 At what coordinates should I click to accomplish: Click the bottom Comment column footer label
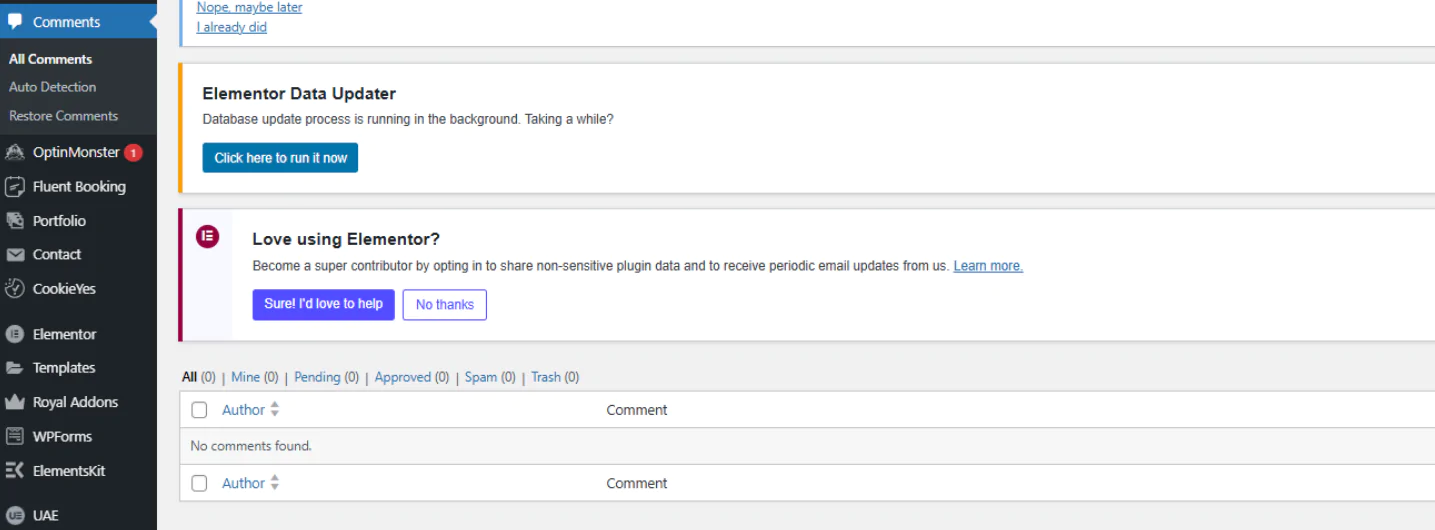637,483
